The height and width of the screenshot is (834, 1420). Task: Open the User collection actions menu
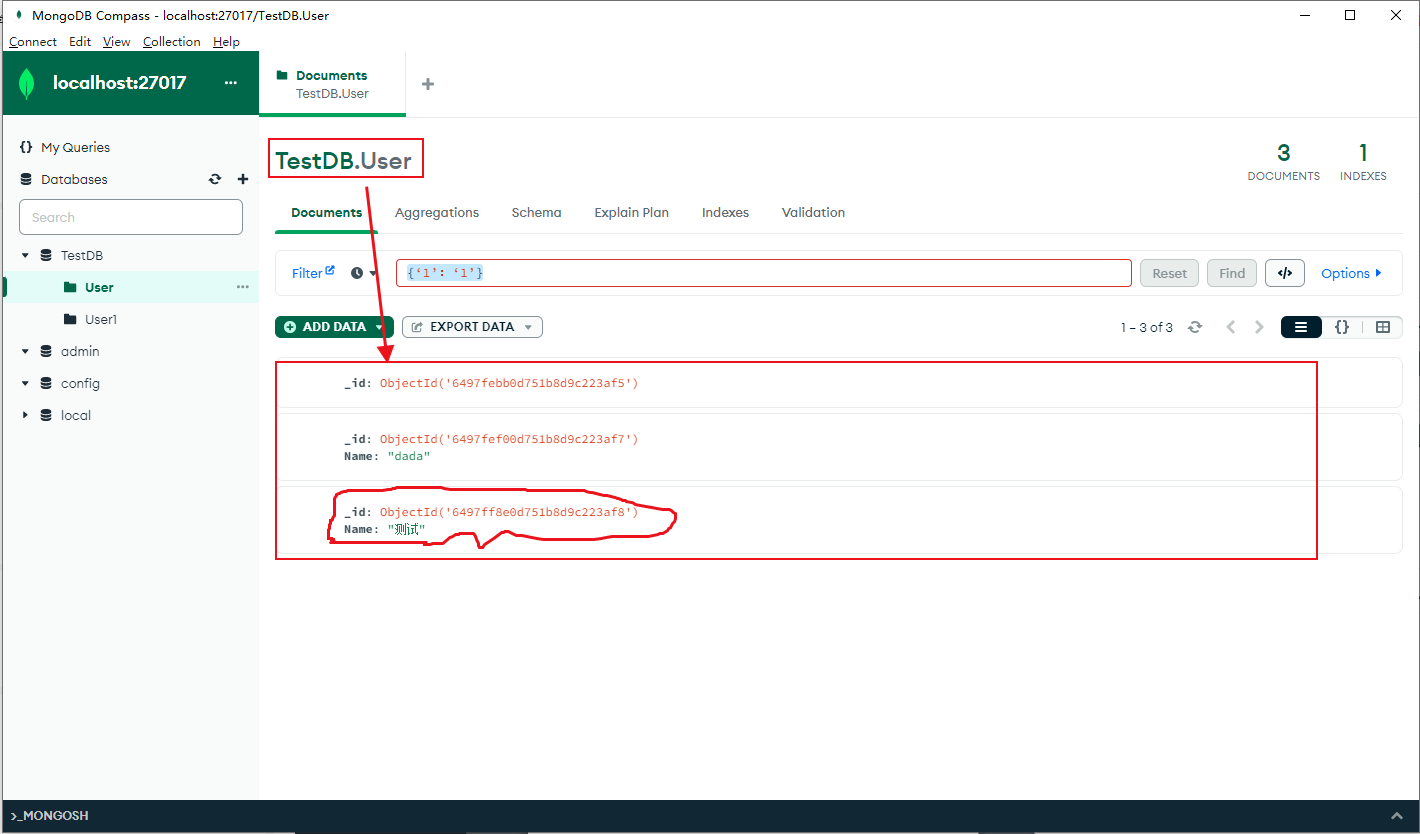click(x=243, y=287)
